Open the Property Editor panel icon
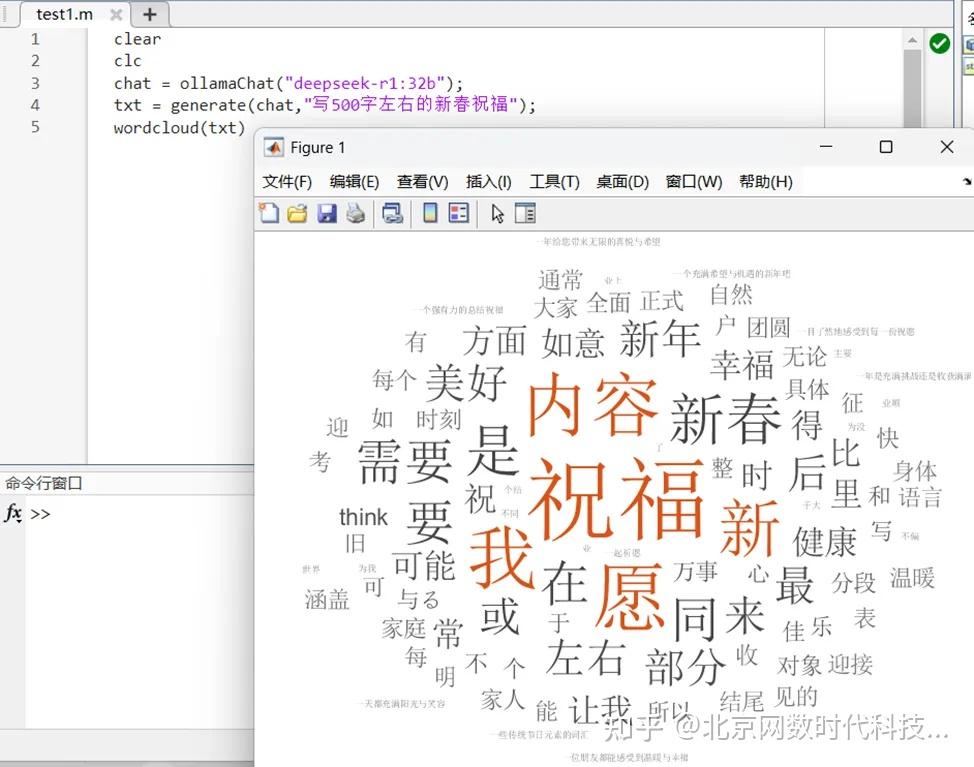This screenshot has width=974, height=767. [x=524, y=212]
